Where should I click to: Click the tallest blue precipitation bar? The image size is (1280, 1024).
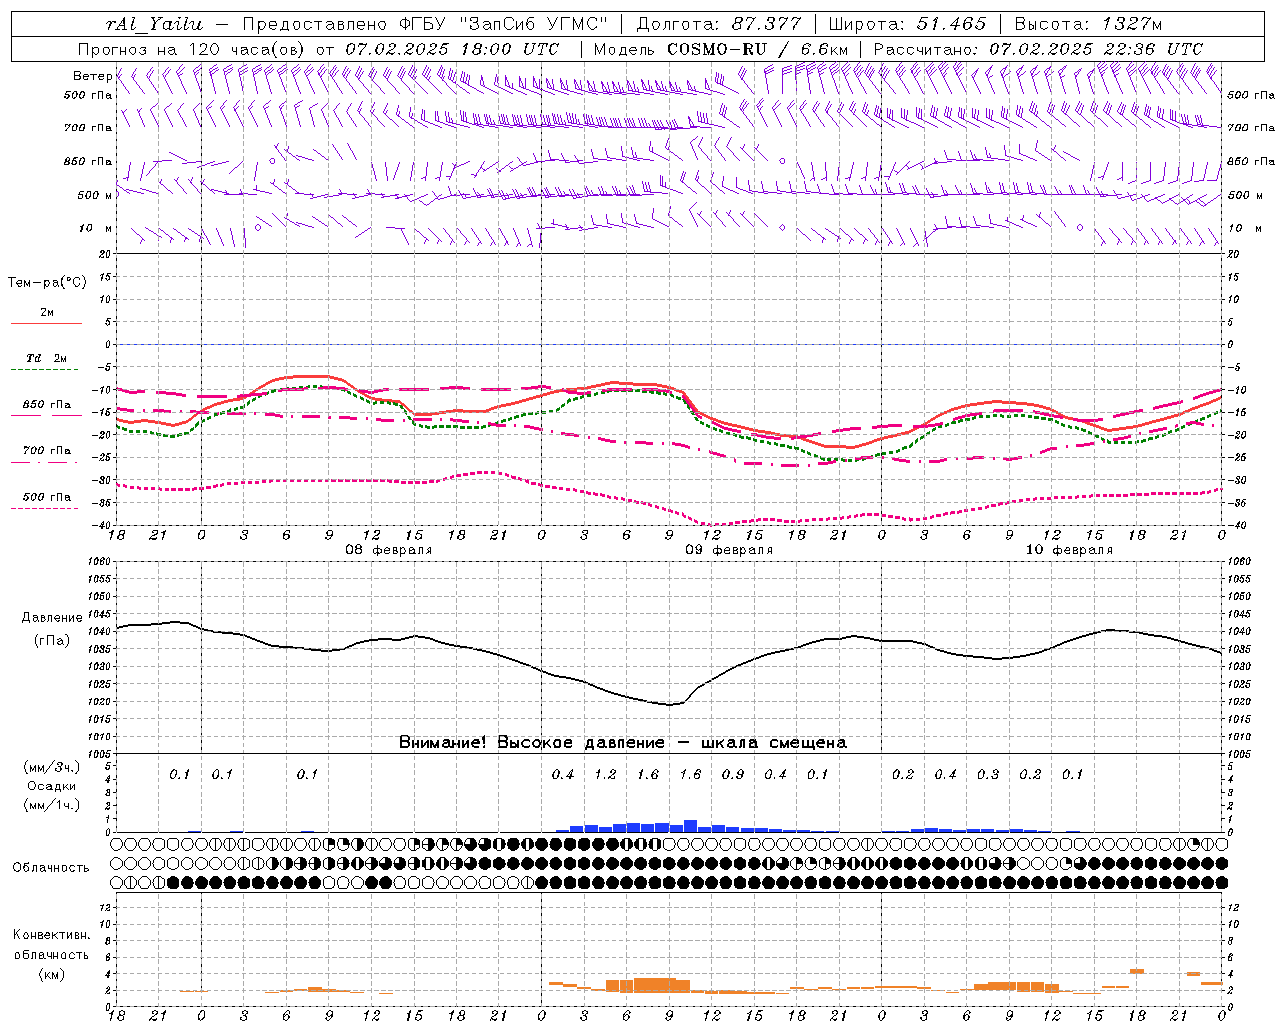click(x=690, y=826)
